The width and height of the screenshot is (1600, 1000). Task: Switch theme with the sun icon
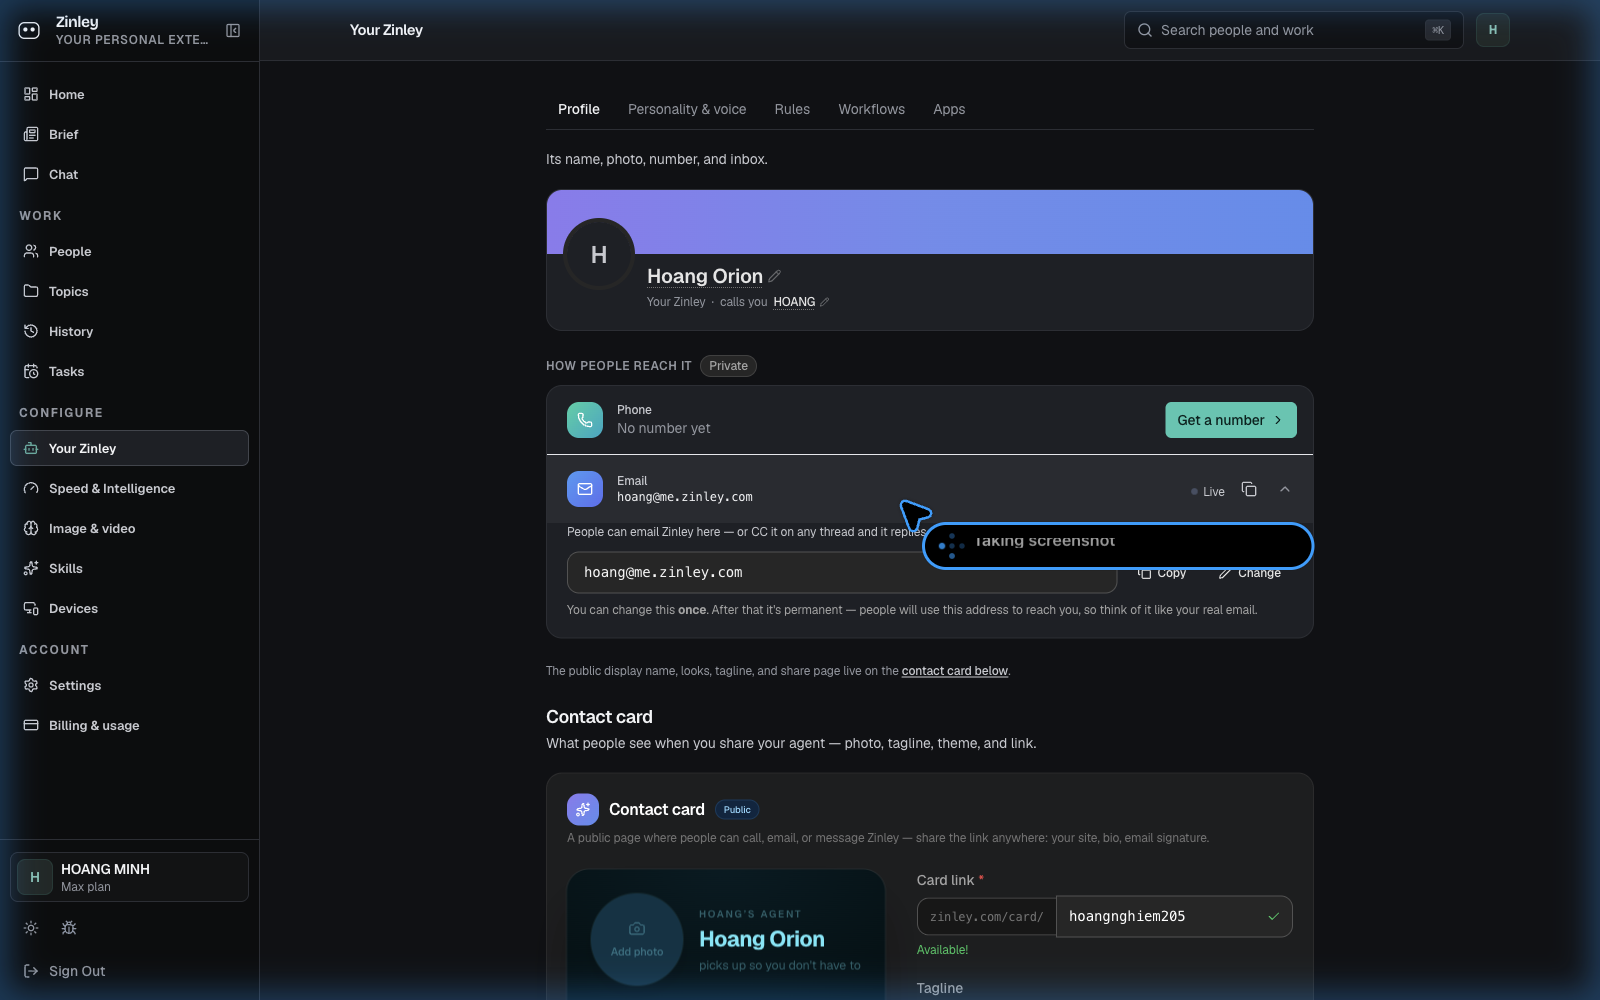pyautogui.click(x=31, y=928)
